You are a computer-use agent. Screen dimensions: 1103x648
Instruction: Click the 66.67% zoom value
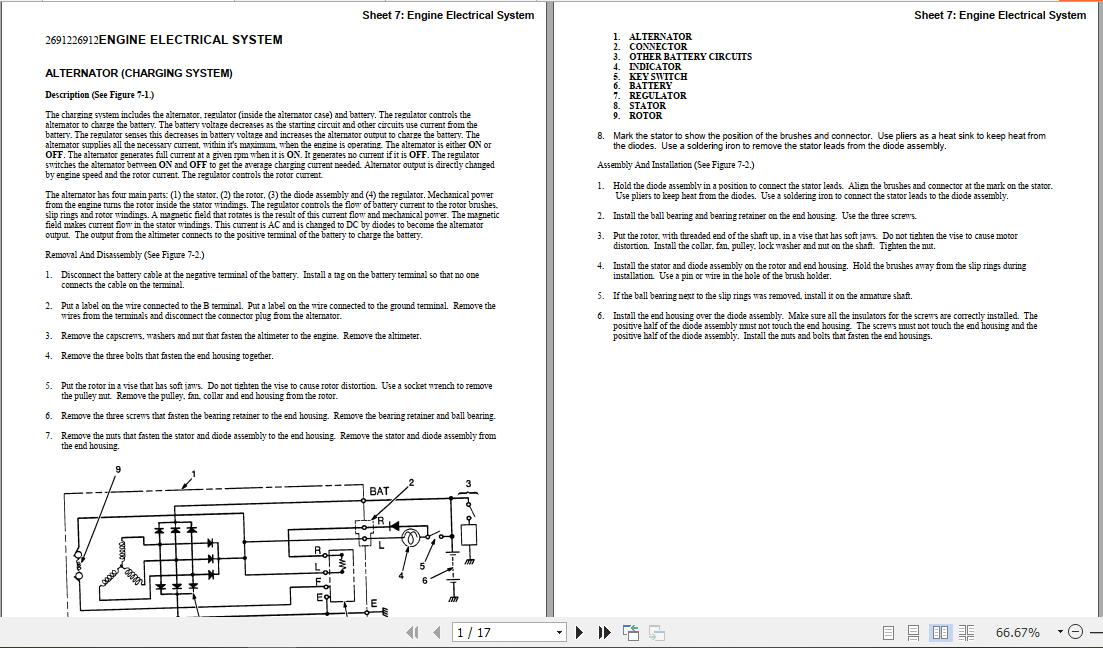tap(1018, 633)
